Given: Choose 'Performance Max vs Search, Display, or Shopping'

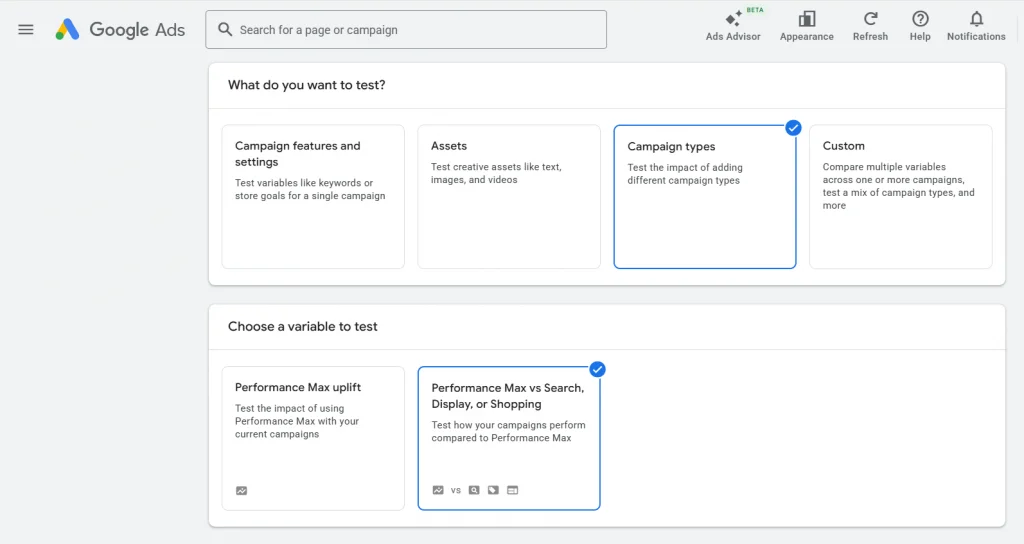Looking at the screenshot, I should [509, 438].
